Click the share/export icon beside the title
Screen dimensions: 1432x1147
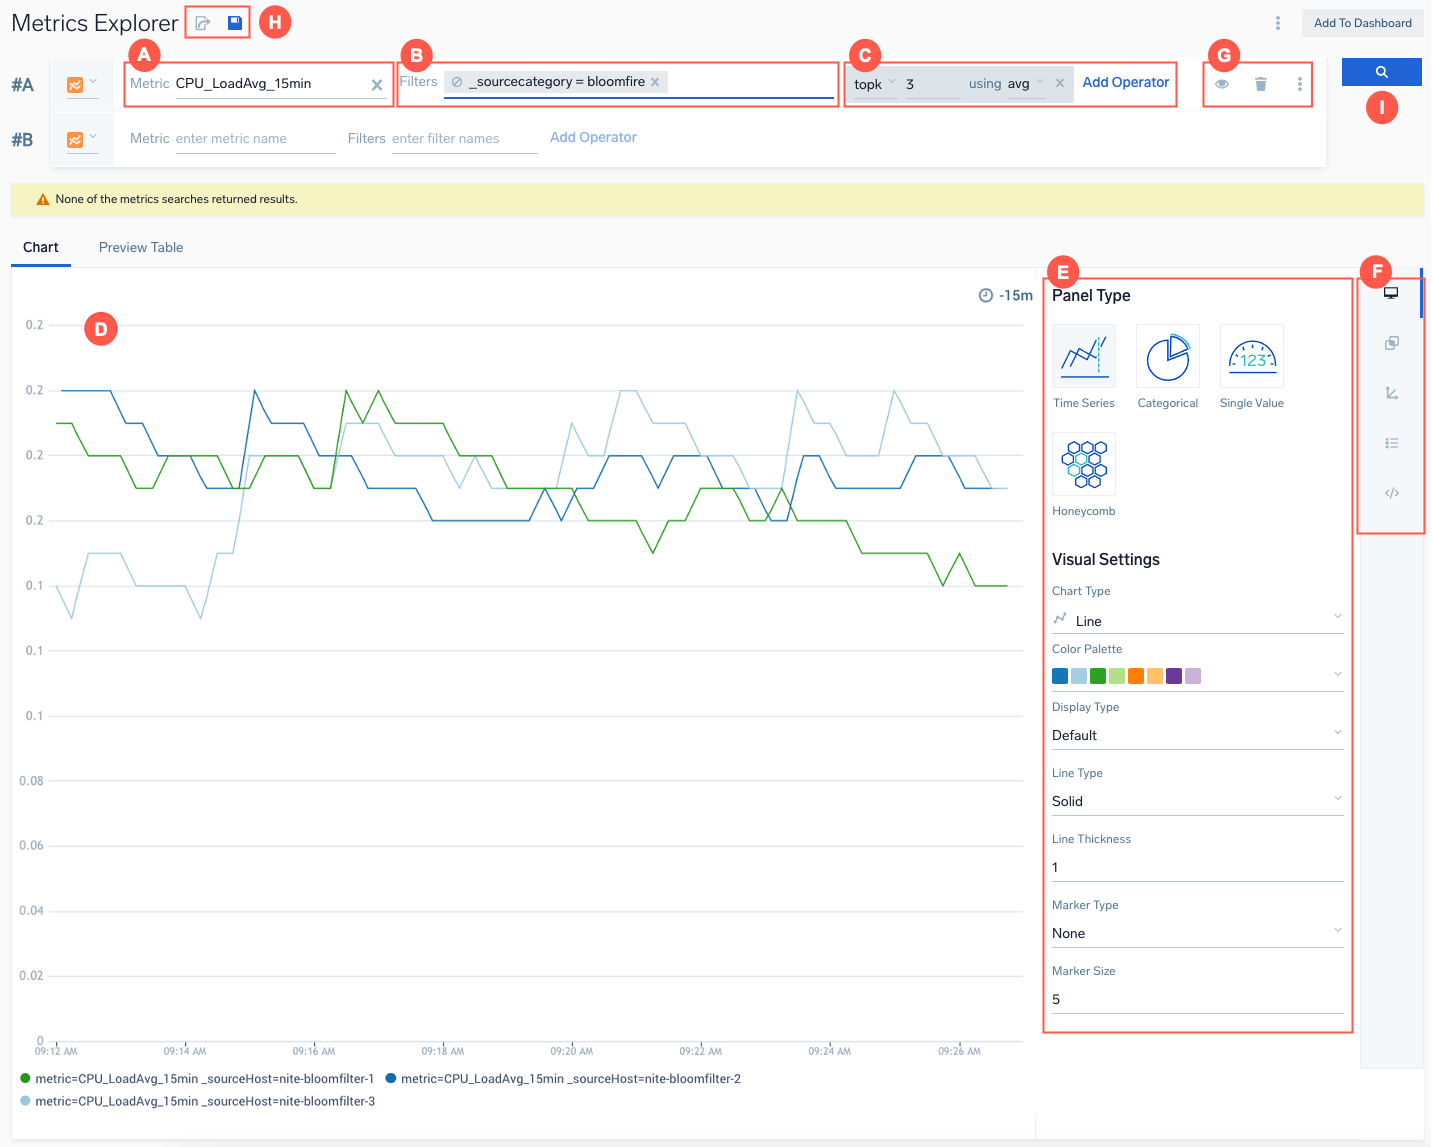coord(203,23)
